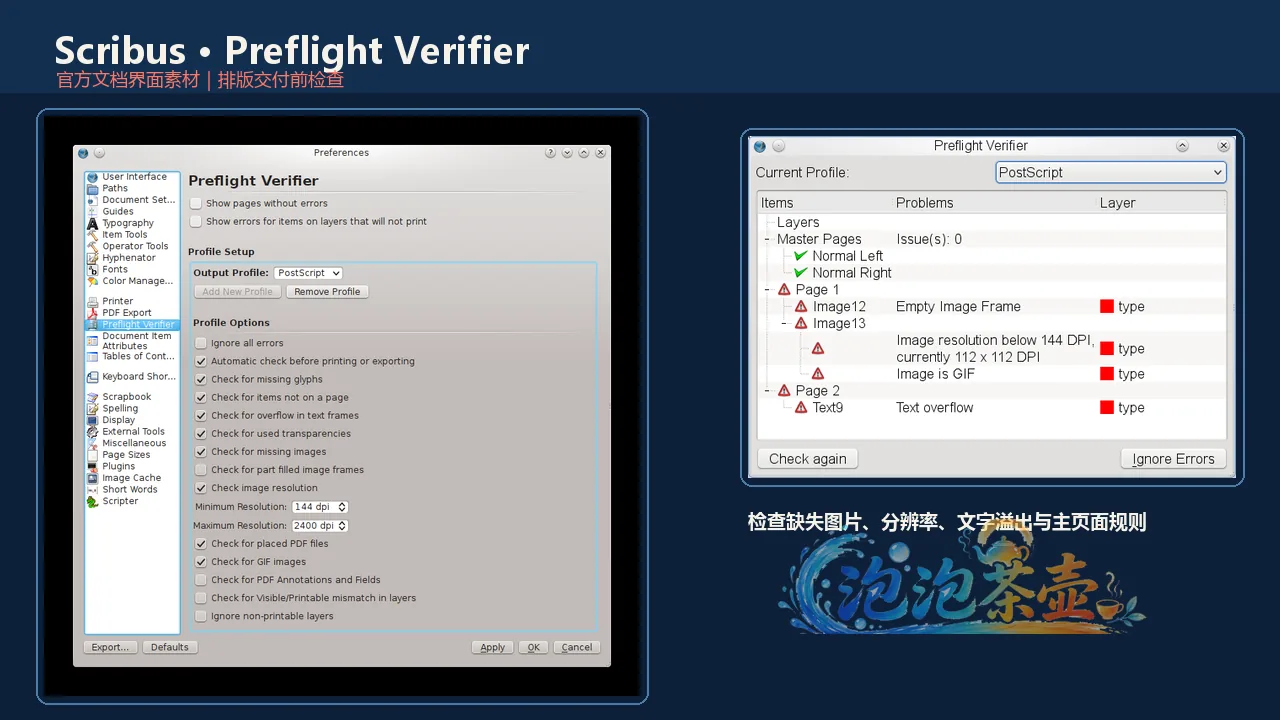Toggle Check for GIF images

(201, 561)
